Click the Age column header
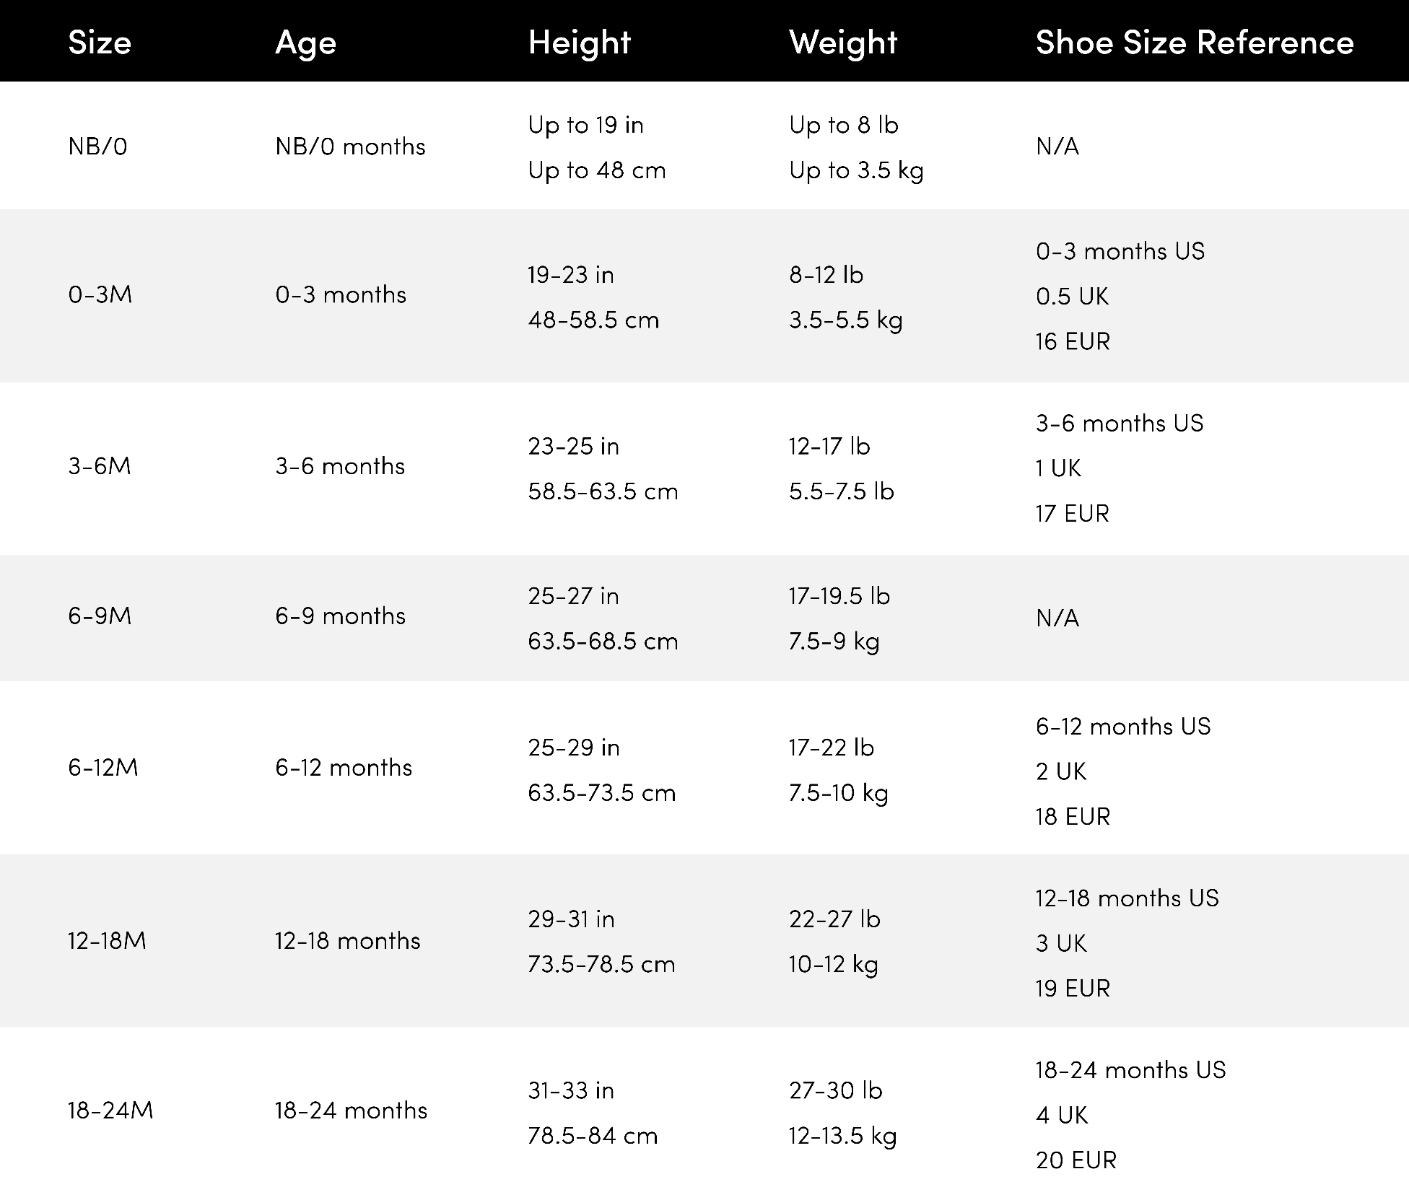1409x1200 pixels. 305,42
